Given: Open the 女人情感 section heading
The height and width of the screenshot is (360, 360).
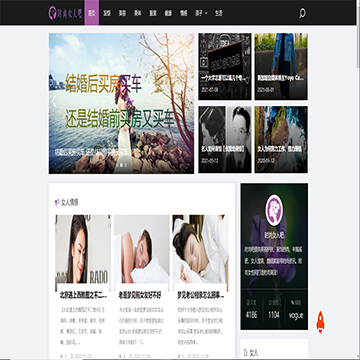Looking at the screenshot, I should (70, 202).
